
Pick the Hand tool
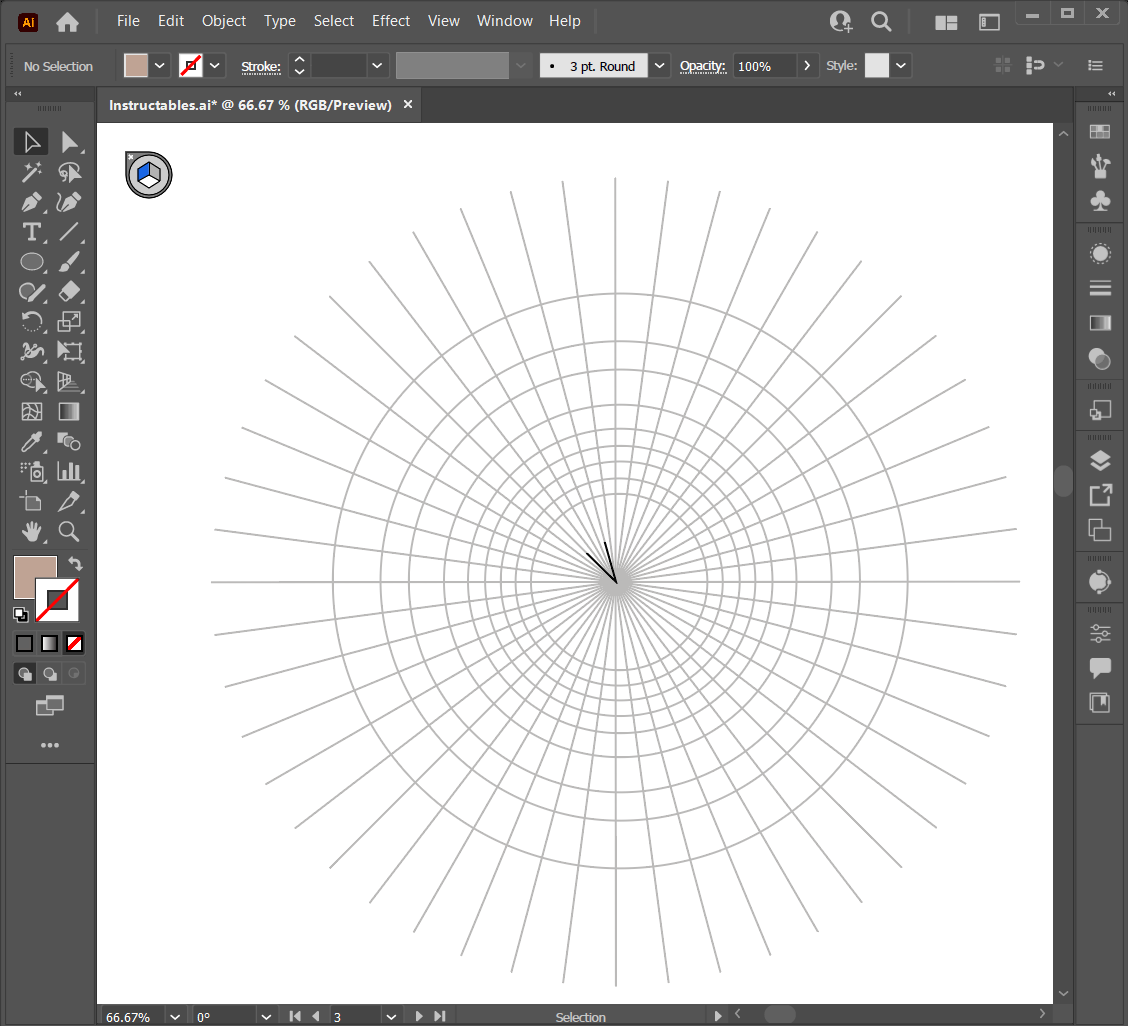pyautogui.click(x=32, y=531)
